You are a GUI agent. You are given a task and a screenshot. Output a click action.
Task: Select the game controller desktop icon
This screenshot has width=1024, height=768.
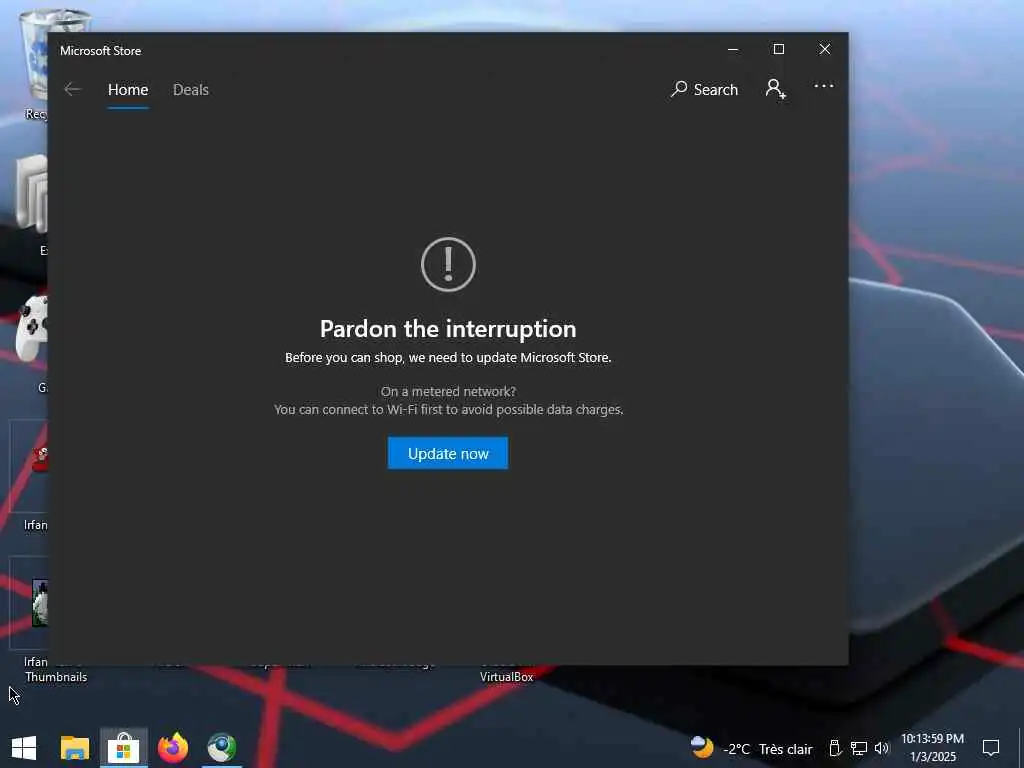(x=31, y=328)
